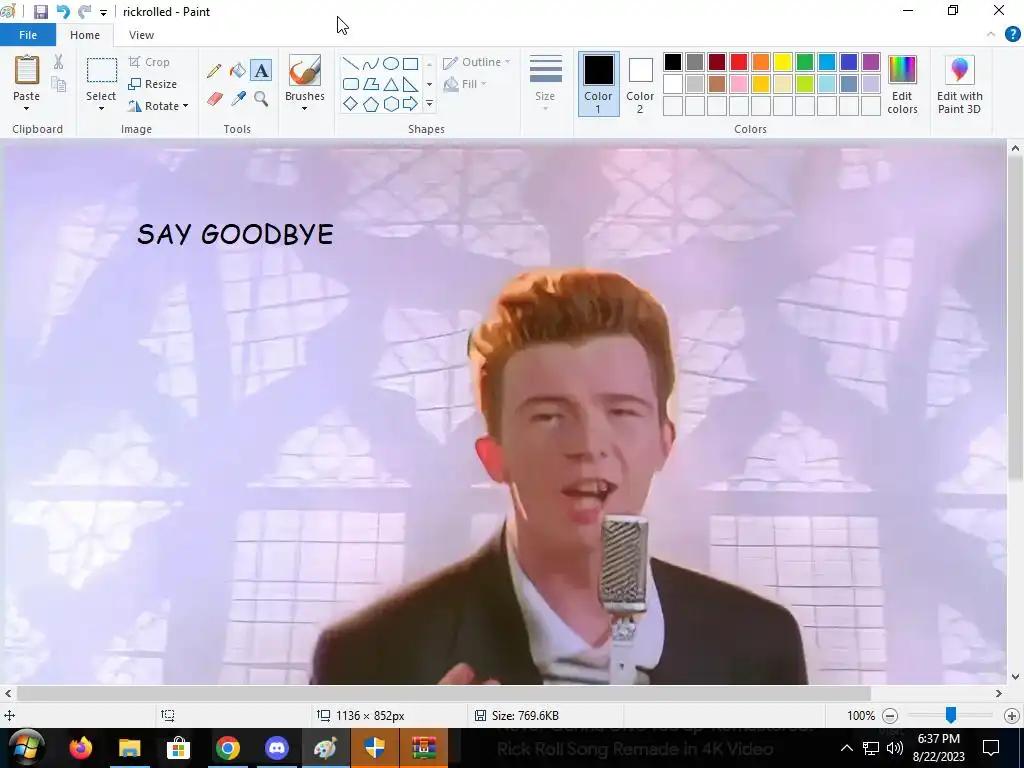Expand the Select dropdown arrow

[x=101, y=108]
